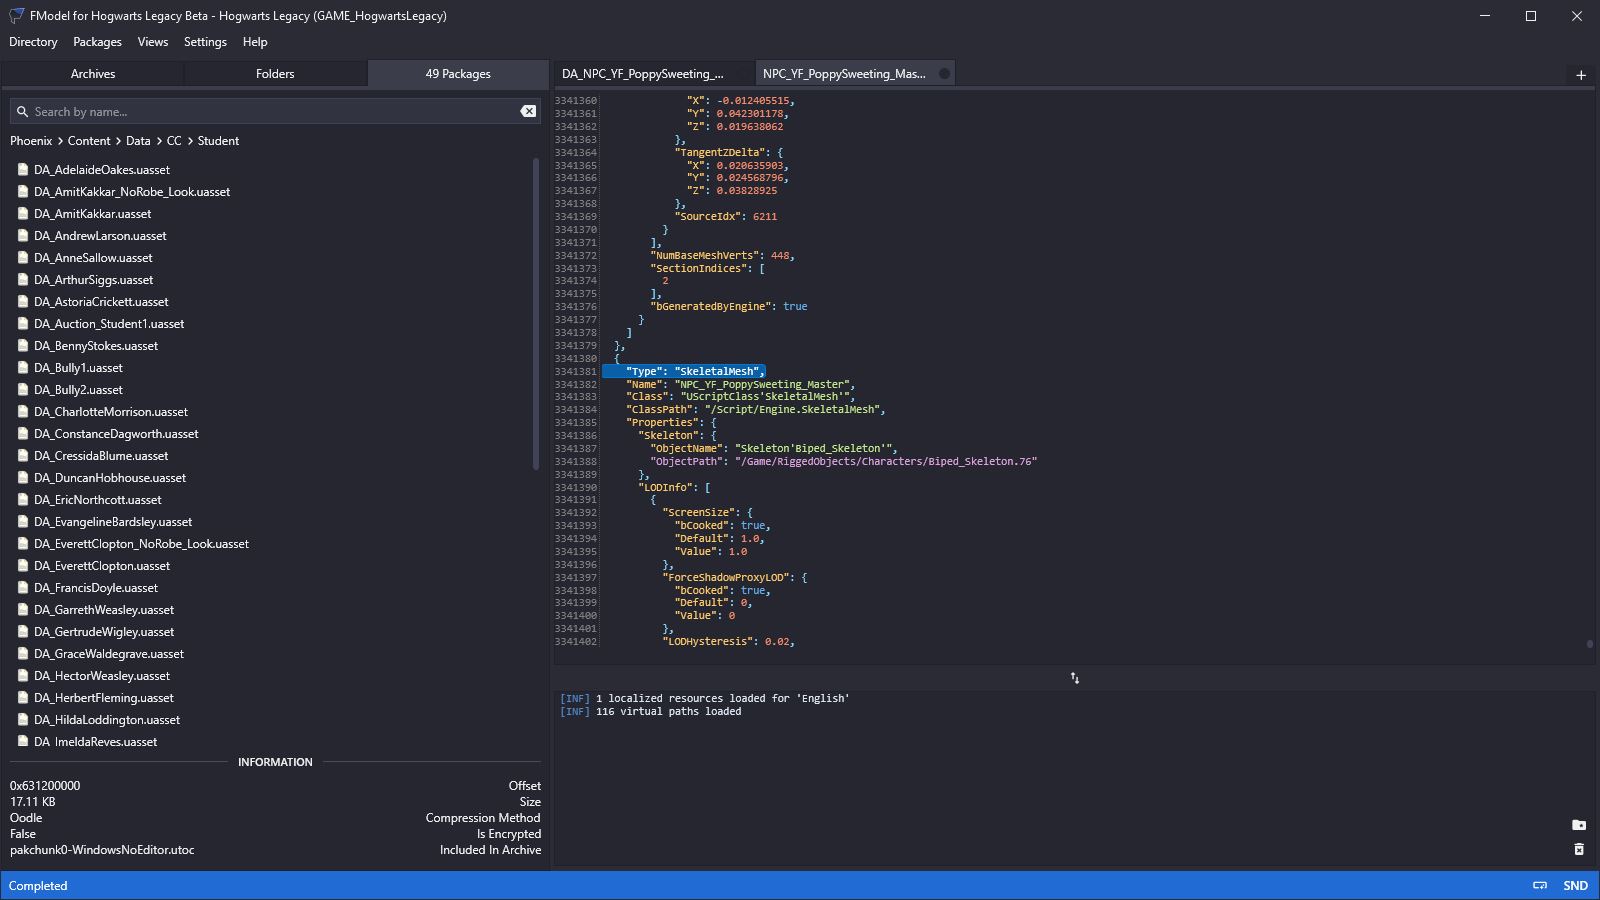1600x900 pixels.
Task: Open the Settings menu
Action: coord(205,42)
